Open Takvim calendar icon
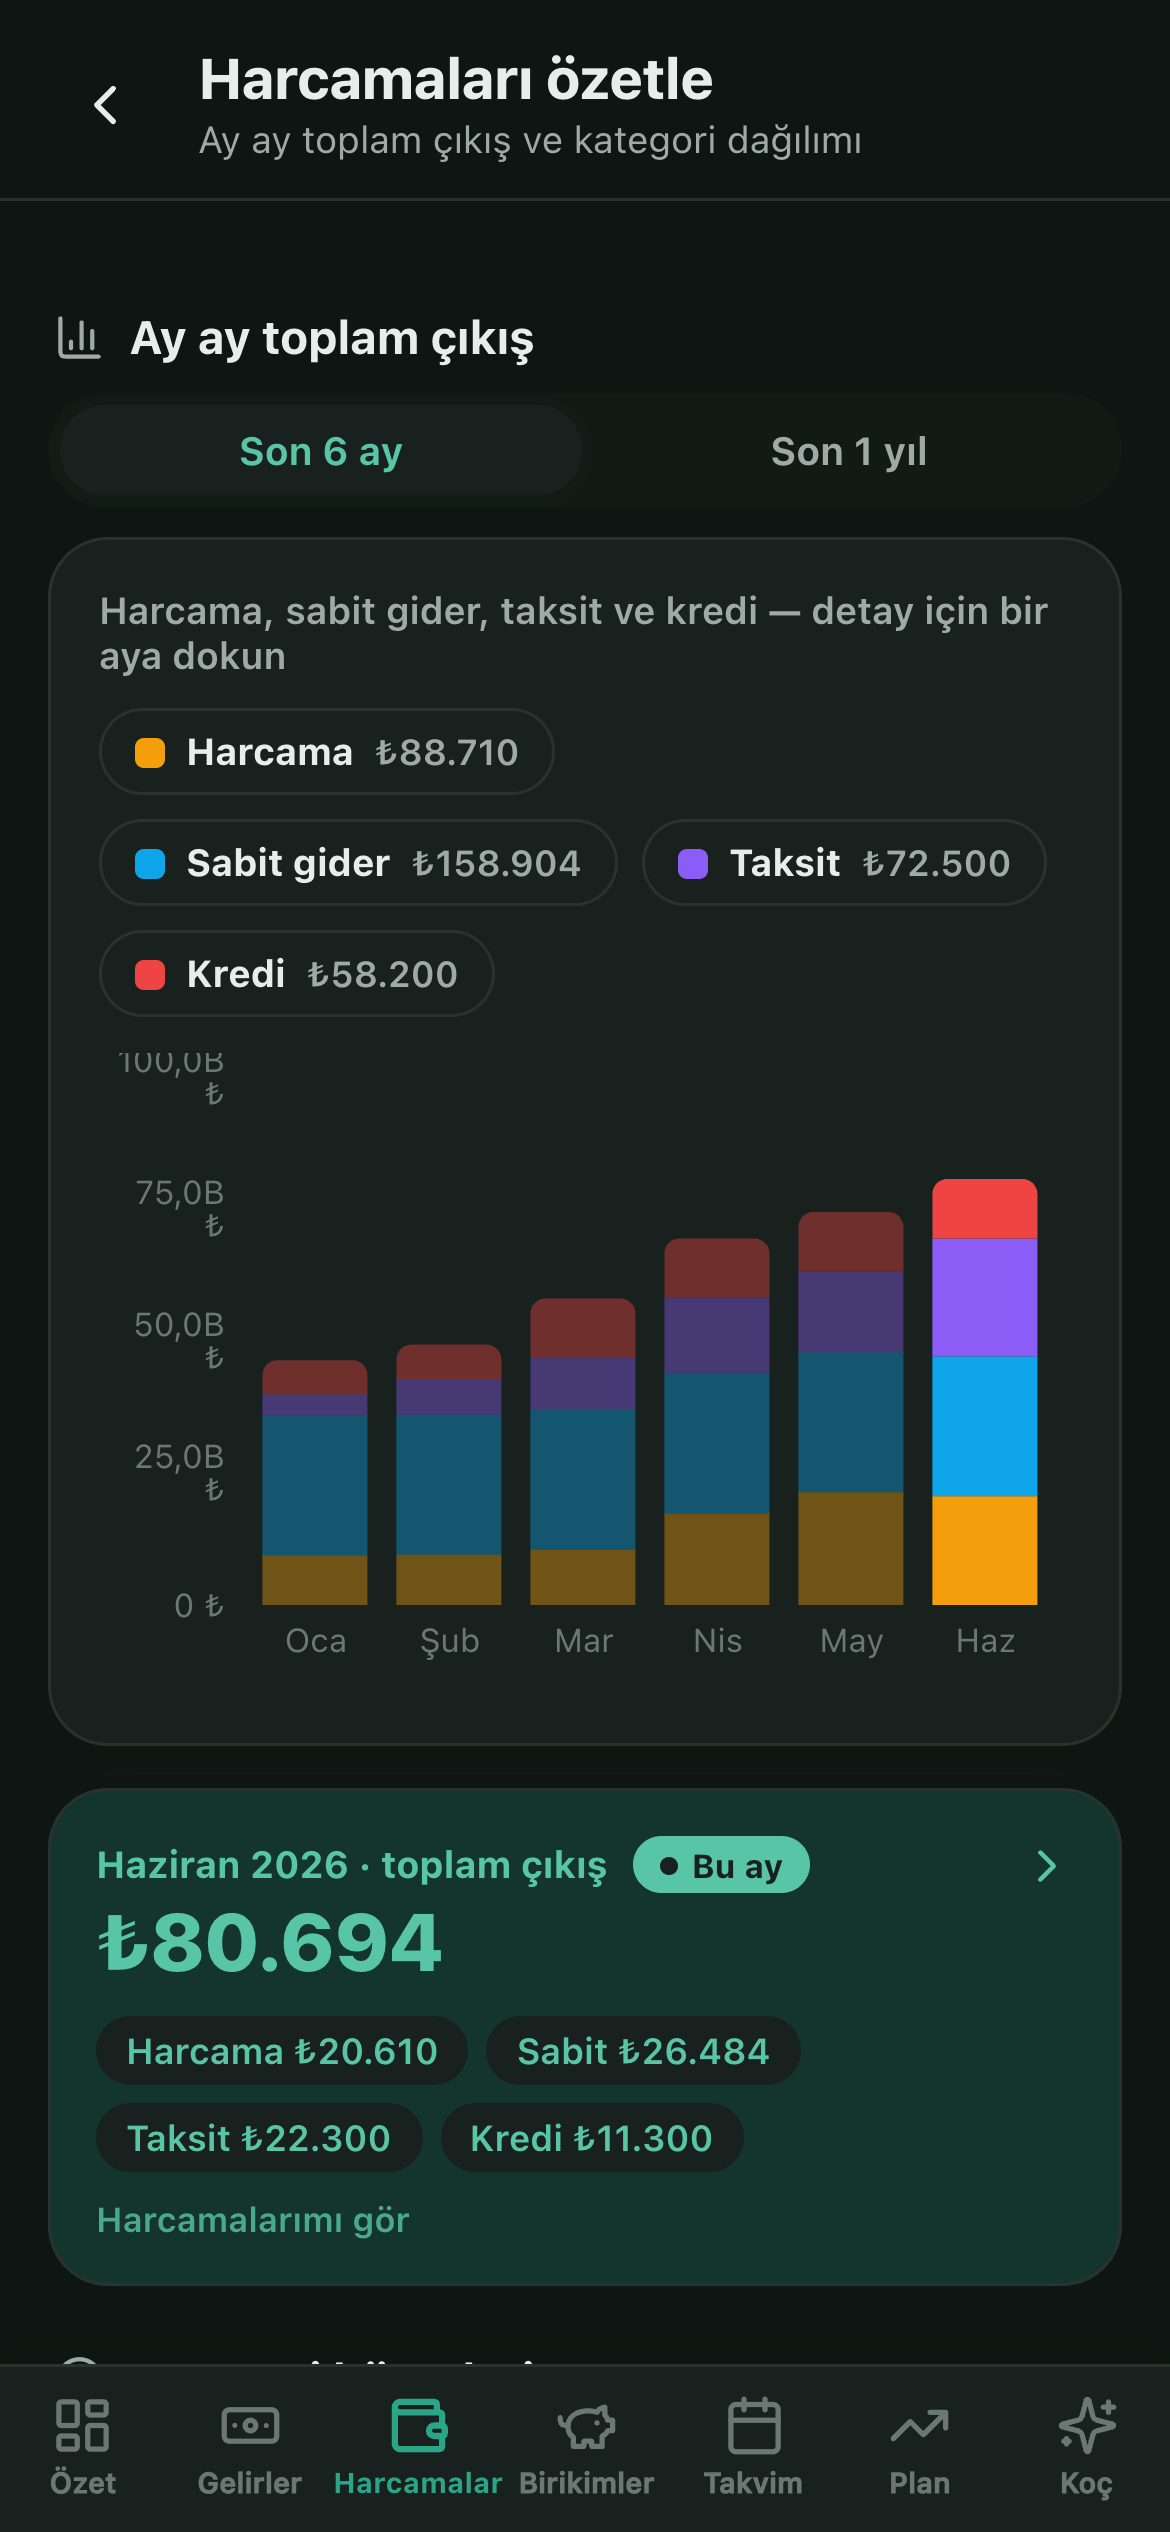1170x2532 pixels. coord(753,2425)
